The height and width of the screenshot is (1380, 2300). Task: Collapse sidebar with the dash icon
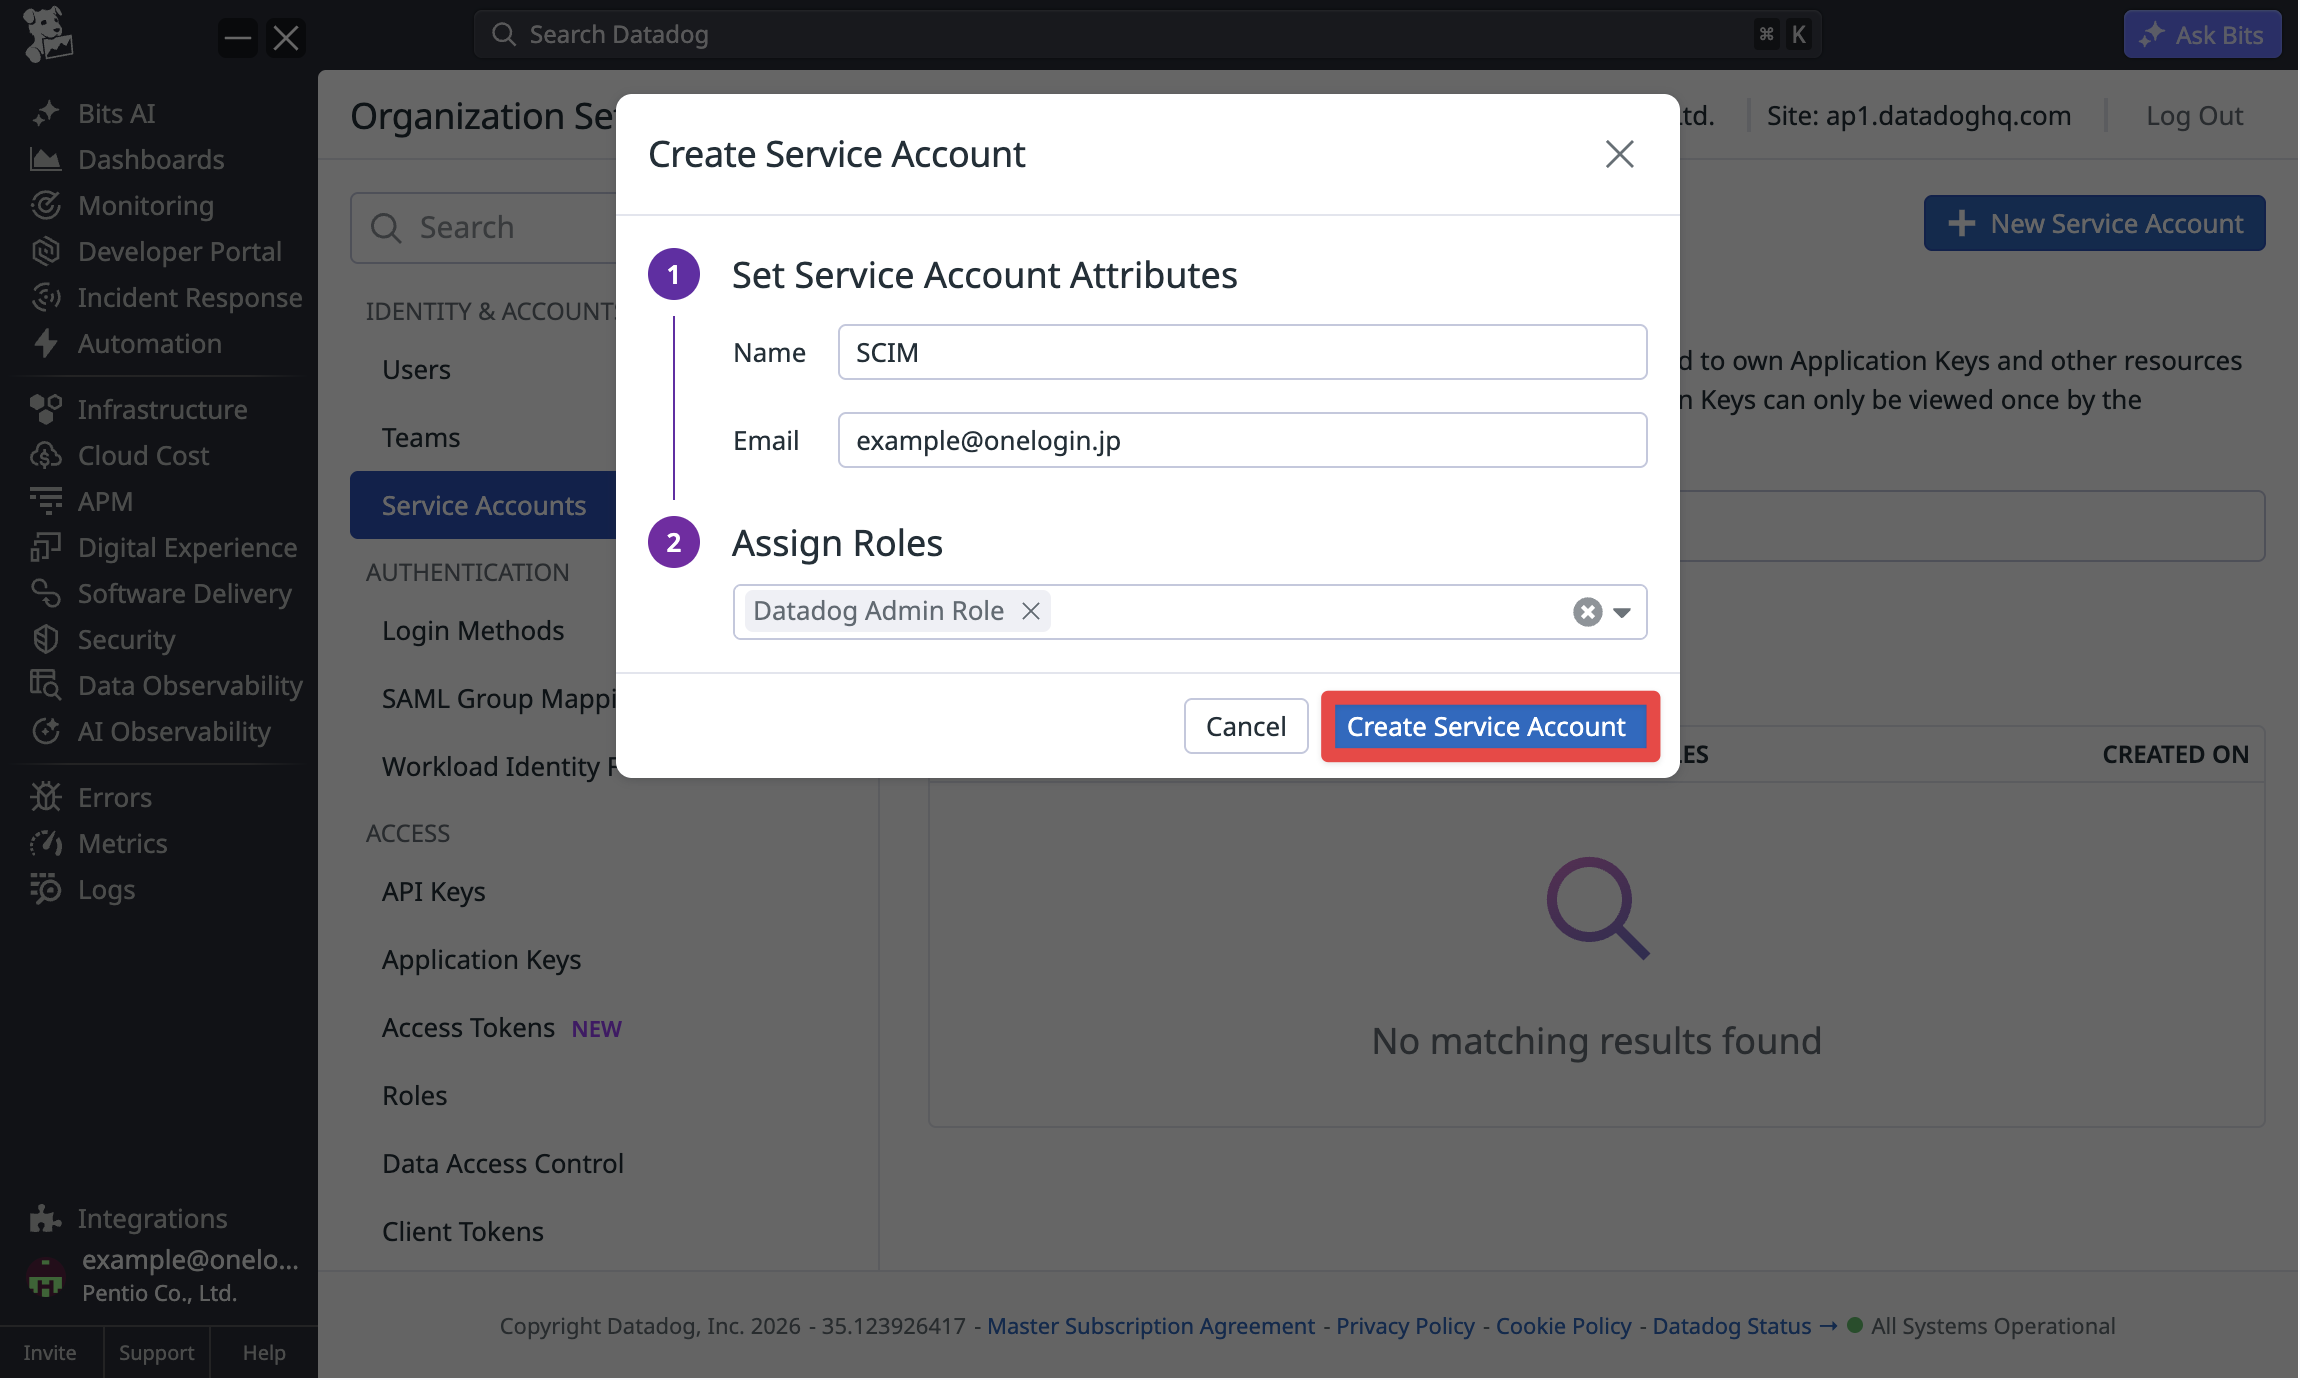[x=238, y=38]
